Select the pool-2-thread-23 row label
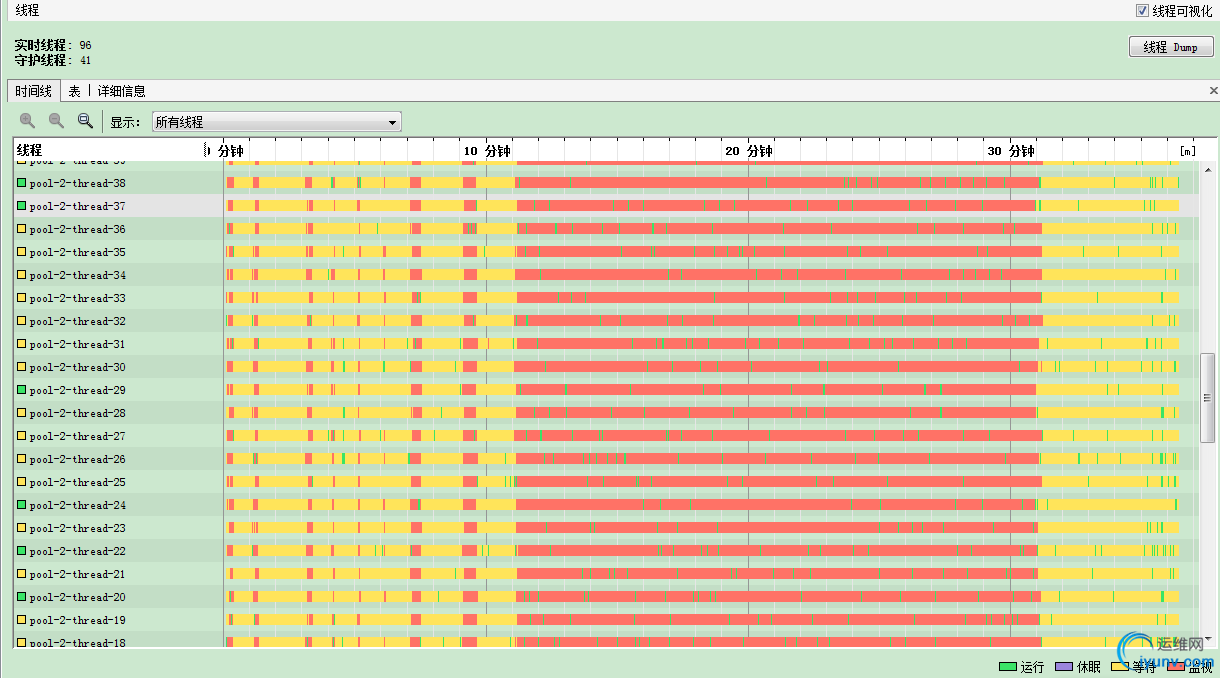This screenshot has width=1220, height=678. tap(77, 528)
